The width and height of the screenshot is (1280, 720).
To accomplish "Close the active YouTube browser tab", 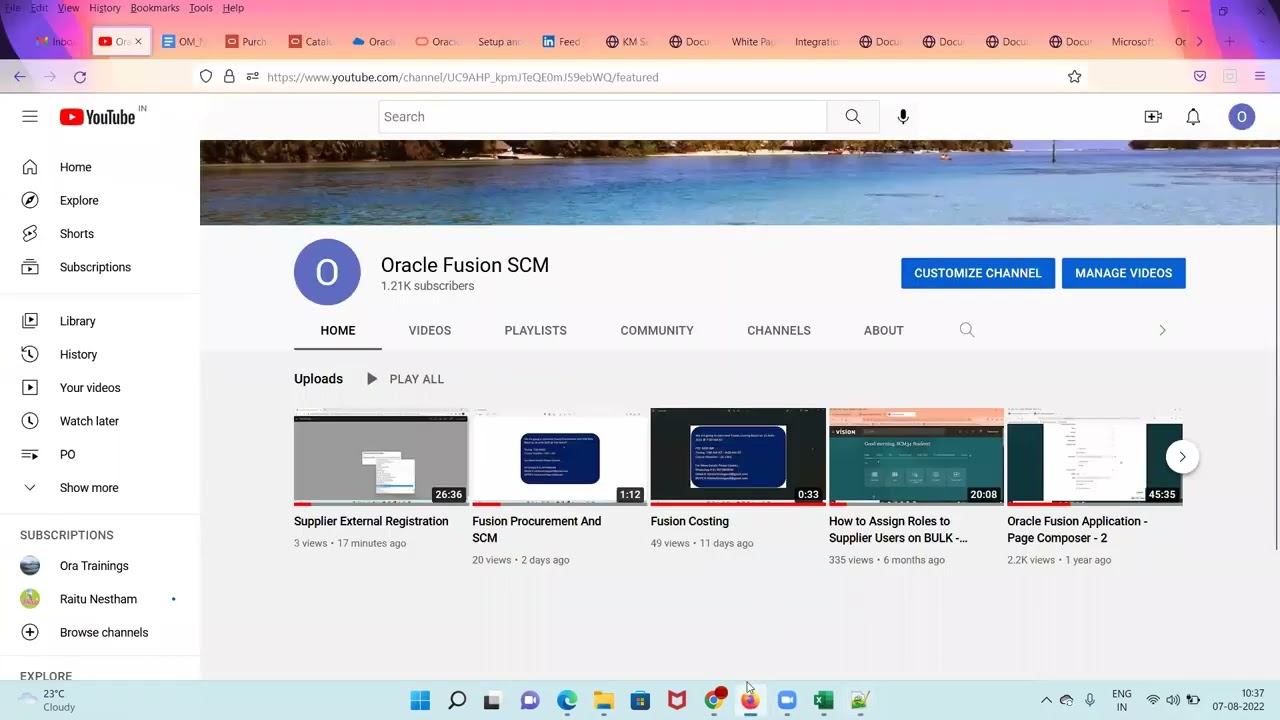I will pyautogui.click(x=138, y=41).
